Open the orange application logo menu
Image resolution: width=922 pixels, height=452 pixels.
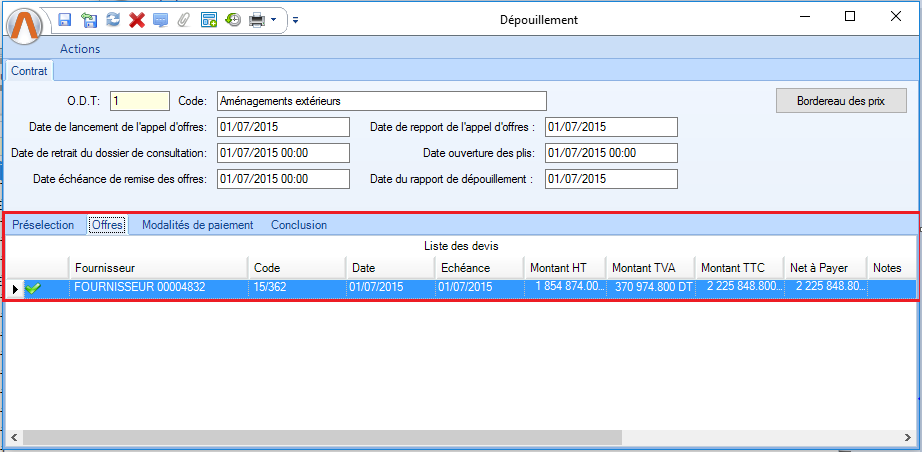pyautogui.click(x=27, y=24)
